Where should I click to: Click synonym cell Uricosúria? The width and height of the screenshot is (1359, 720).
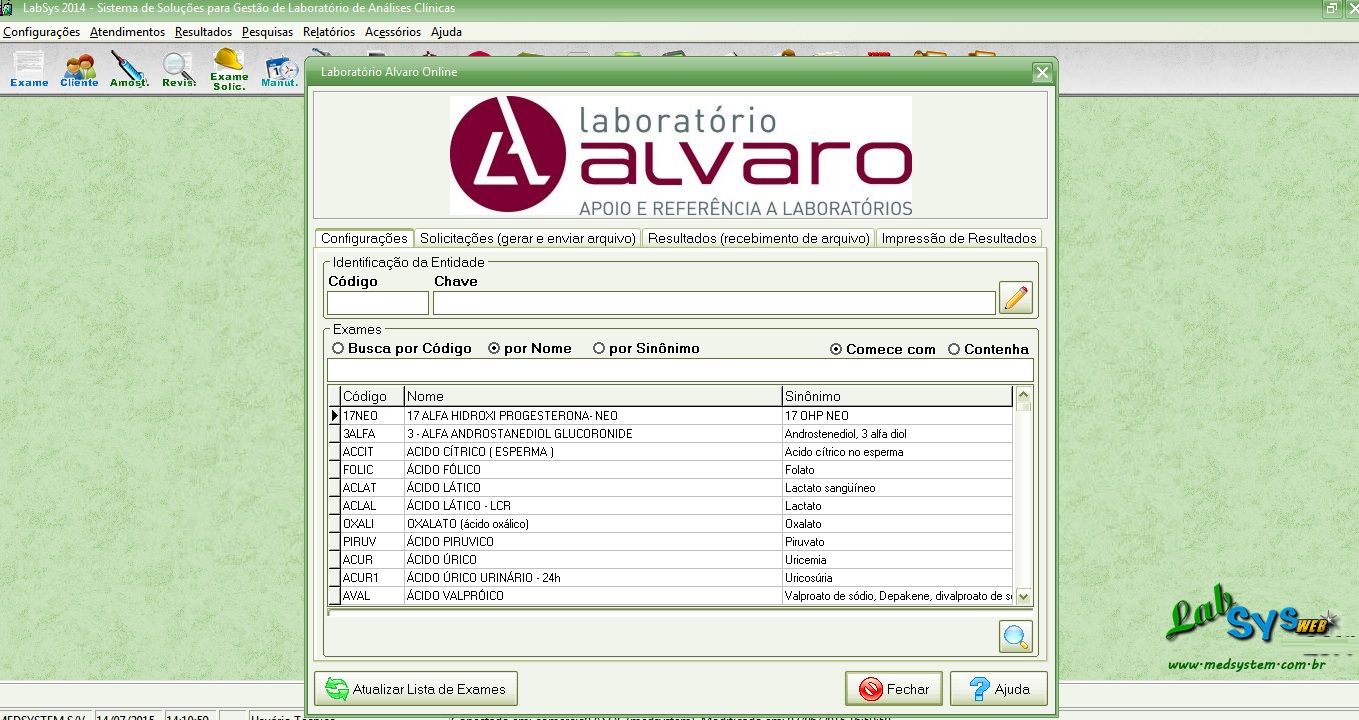(897, 578)
